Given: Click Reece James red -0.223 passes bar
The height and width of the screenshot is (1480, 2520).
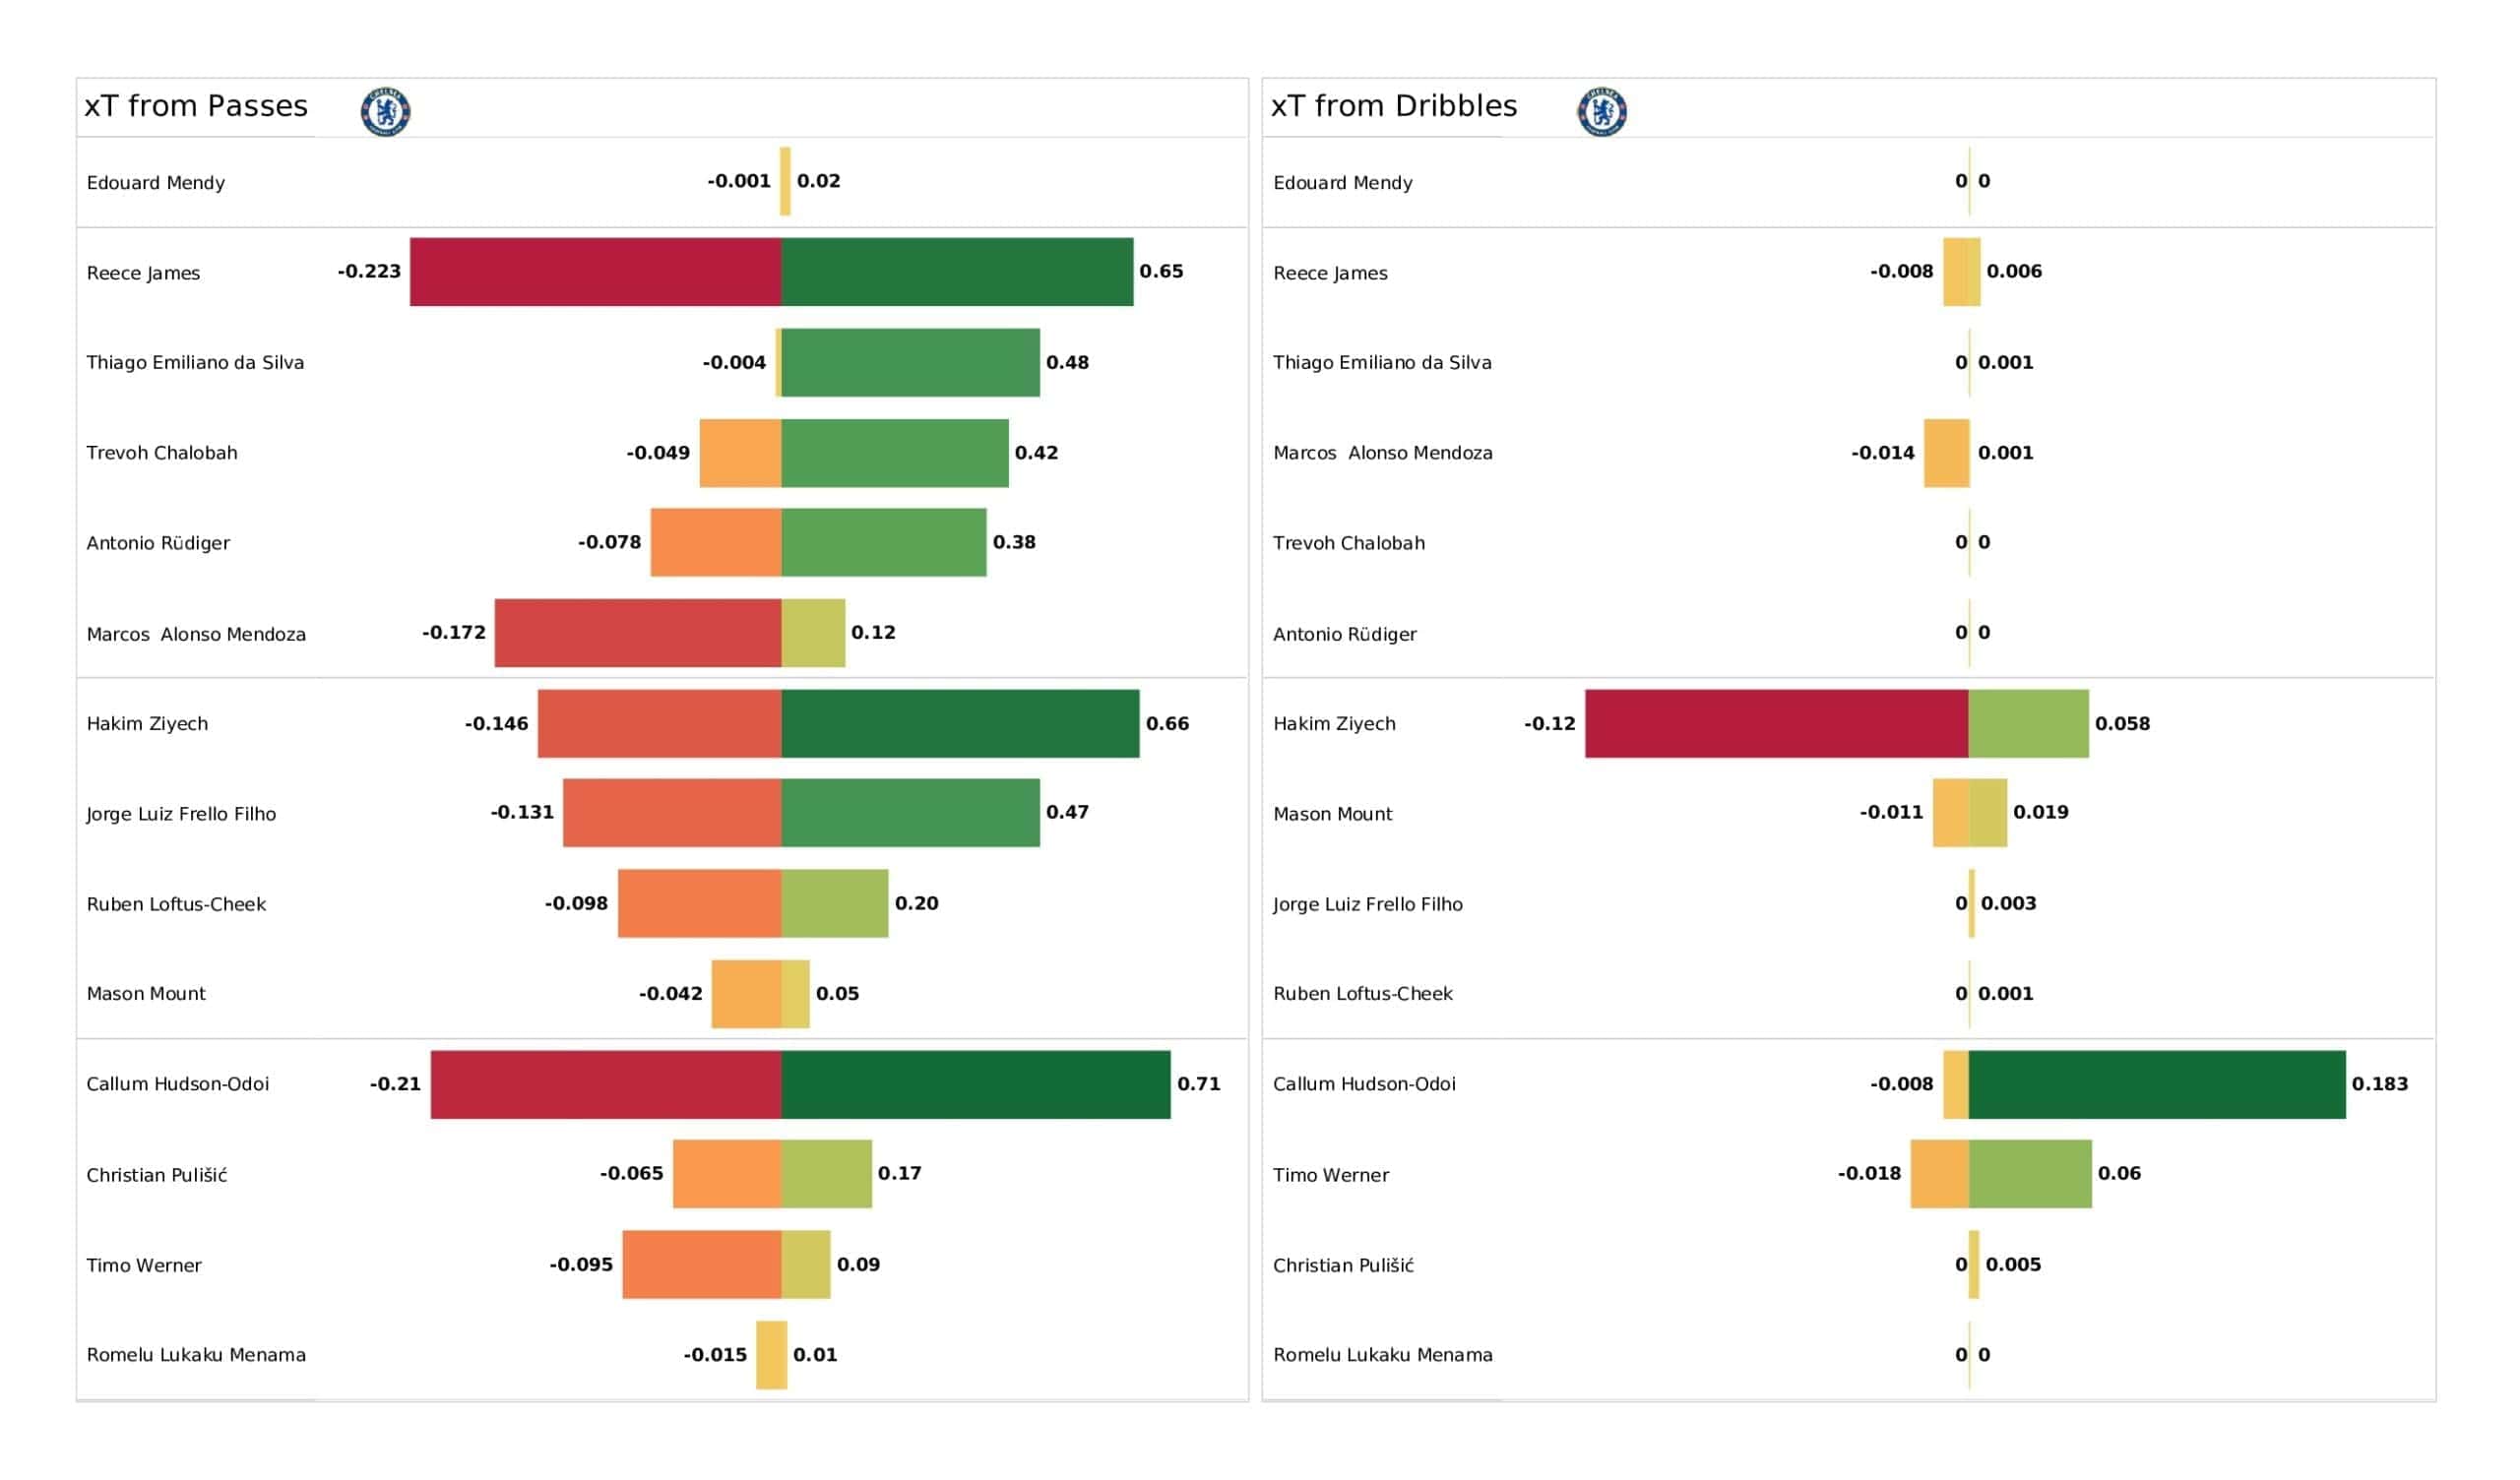Looking at the screenshot, I should 596,272.
